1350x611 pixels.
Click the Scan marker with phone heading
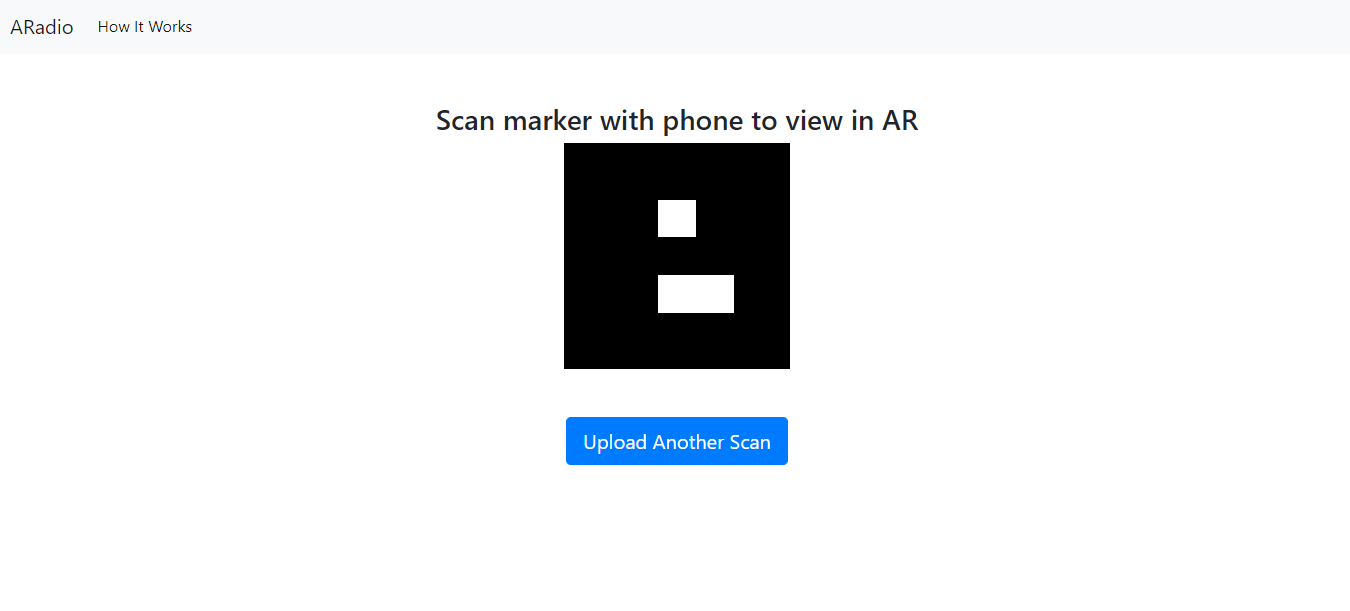677,121
